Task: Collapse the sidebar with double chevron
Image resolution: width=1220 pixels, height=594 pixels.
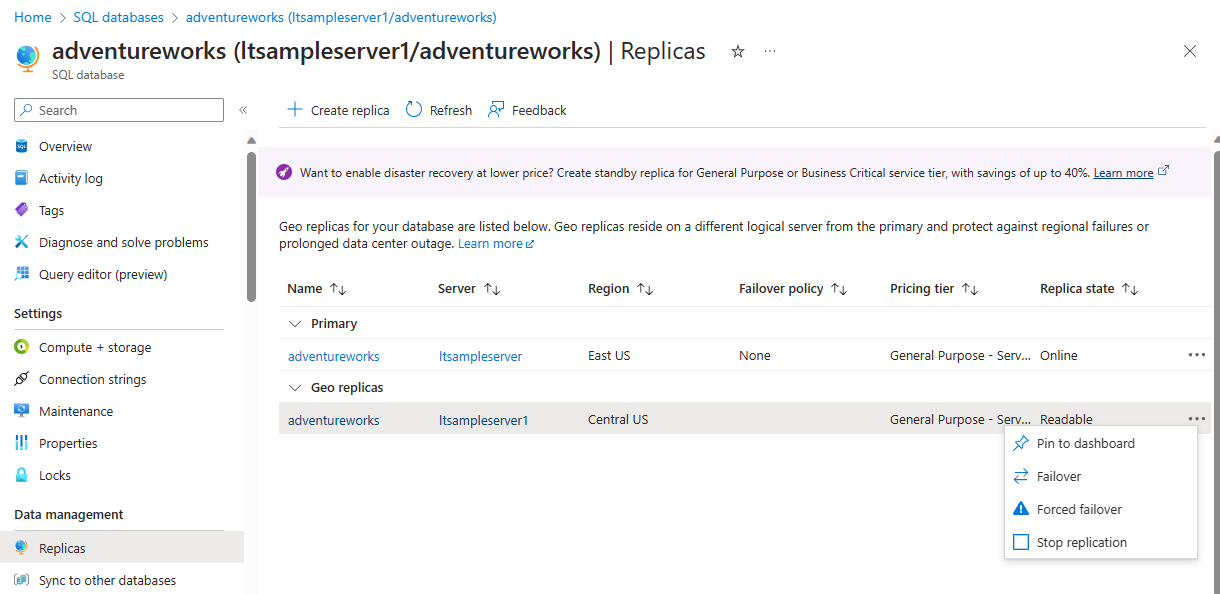Action: pos(243,110)
